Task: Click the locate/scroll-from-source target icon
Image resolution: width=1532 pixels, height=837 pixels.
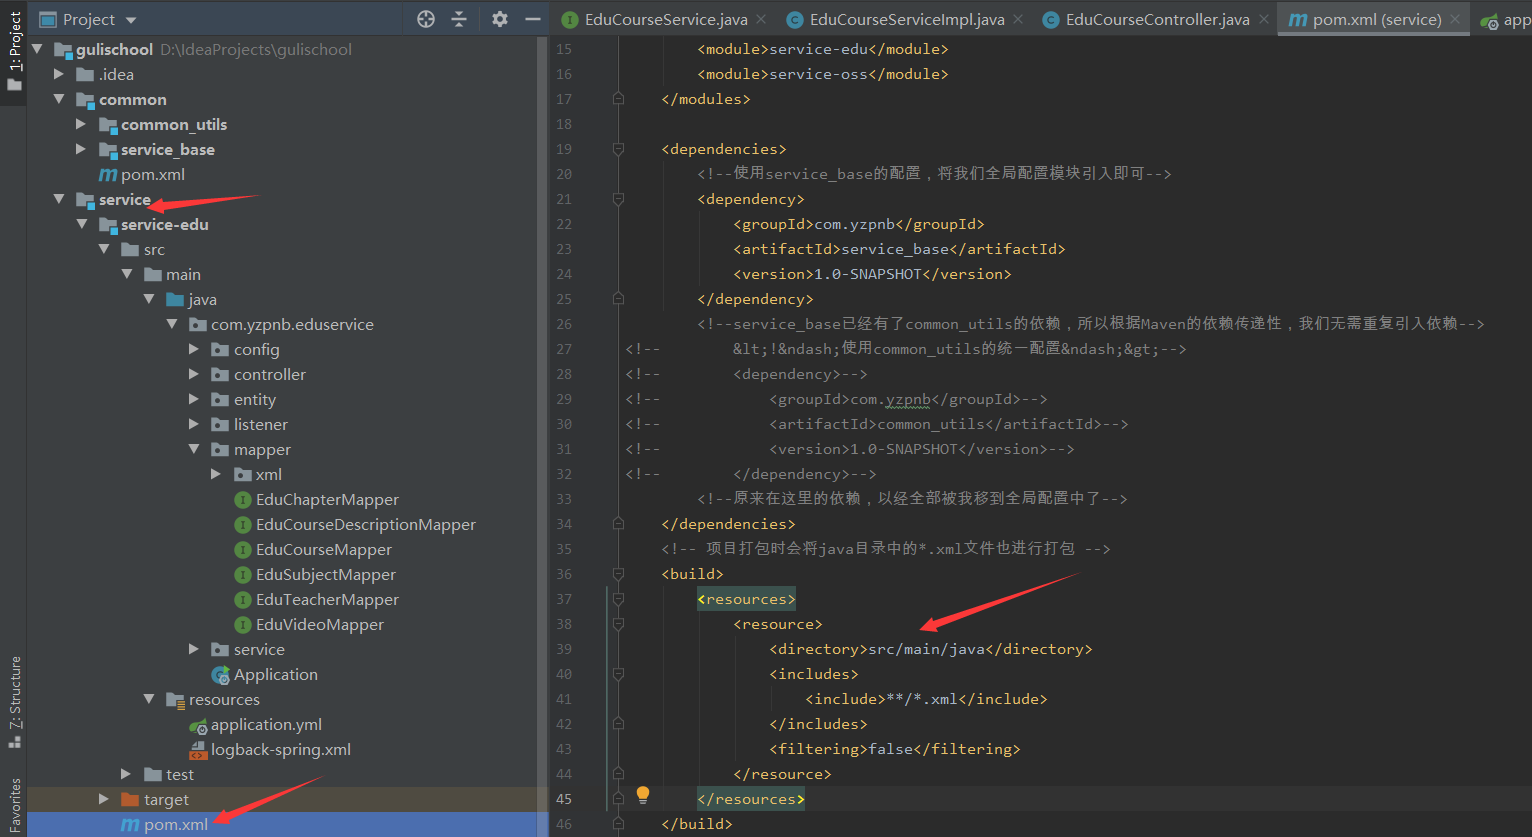Action: pos(426,19)
